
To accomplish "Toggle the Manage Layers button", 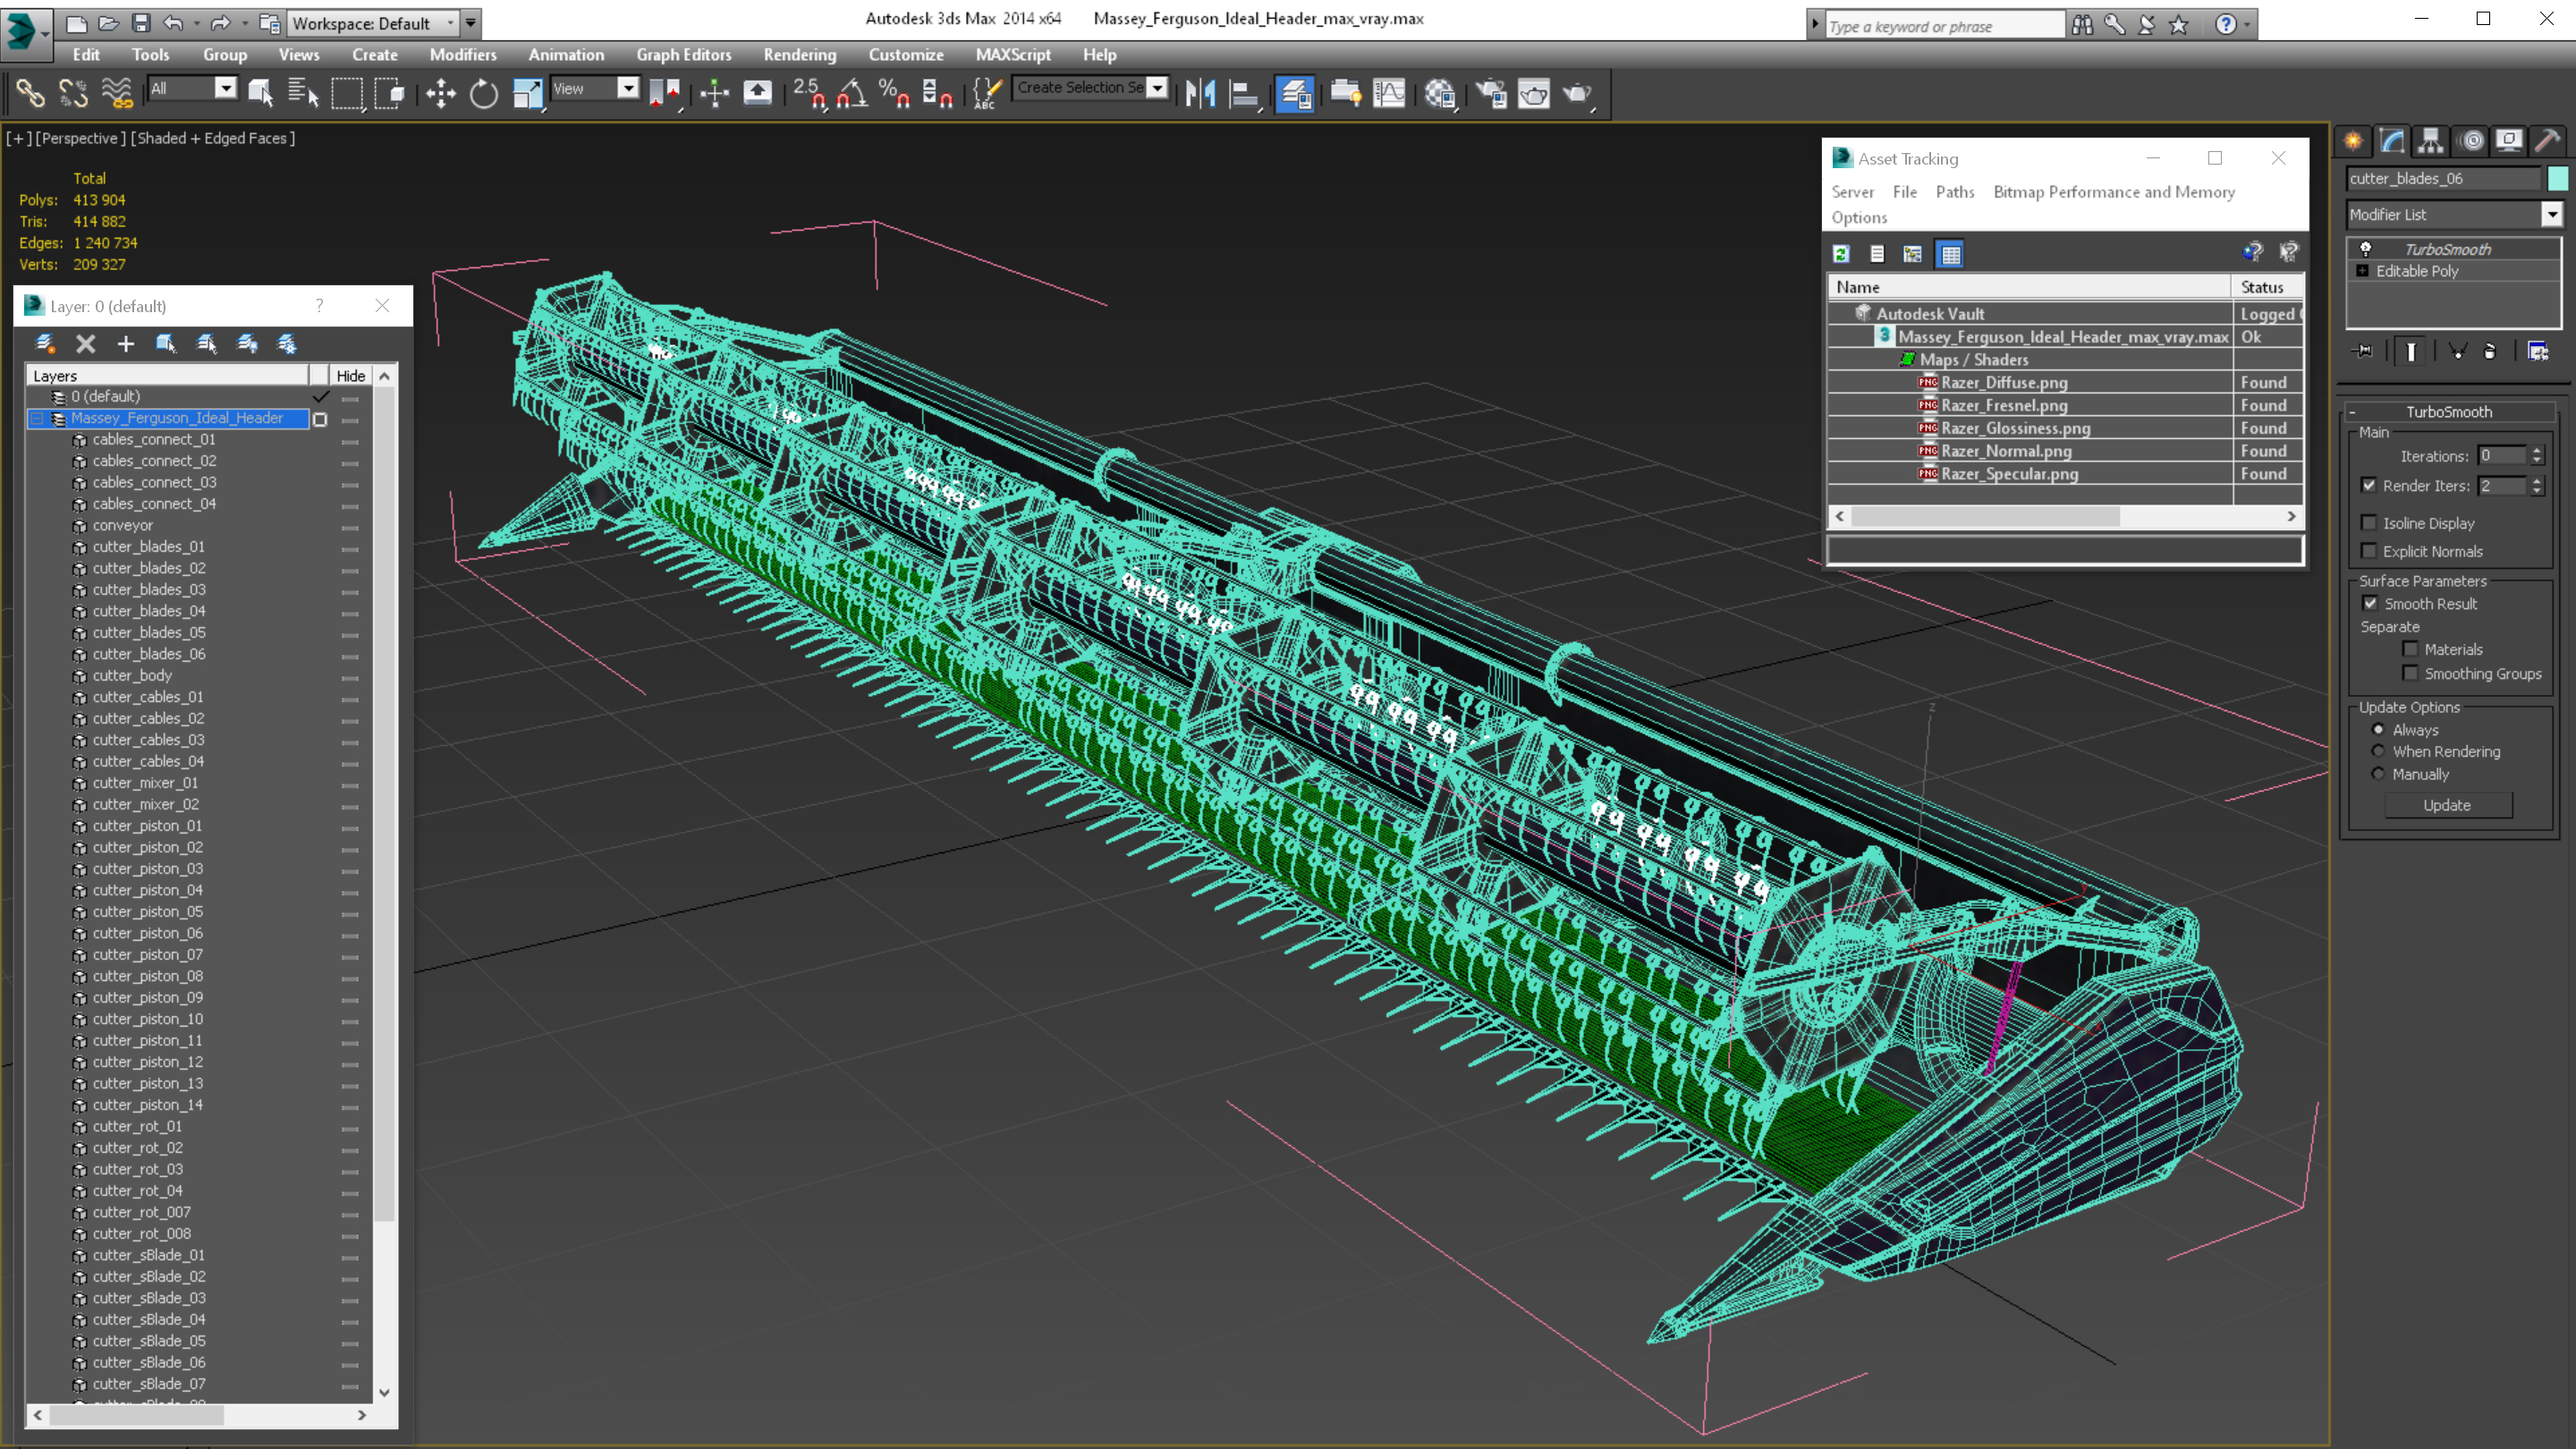I will click(1295, 93).
